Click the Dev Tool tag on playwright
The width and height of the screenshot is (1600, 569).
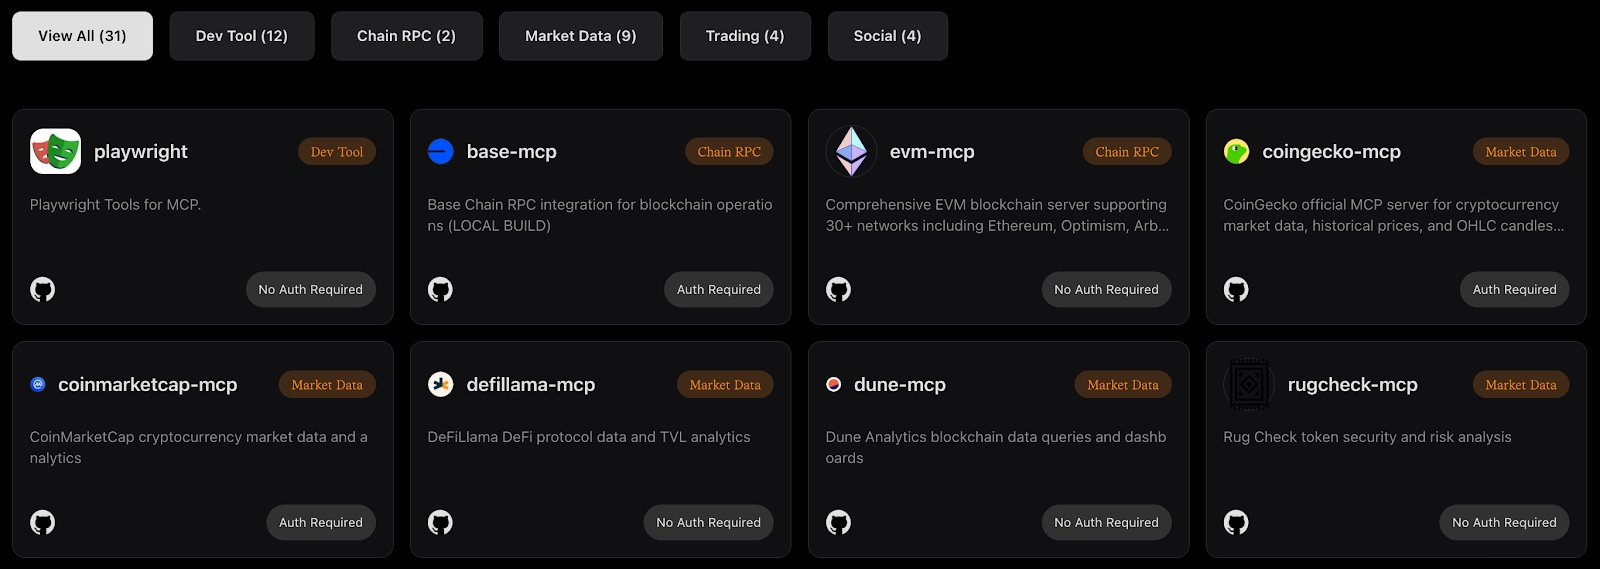point(336,152)
